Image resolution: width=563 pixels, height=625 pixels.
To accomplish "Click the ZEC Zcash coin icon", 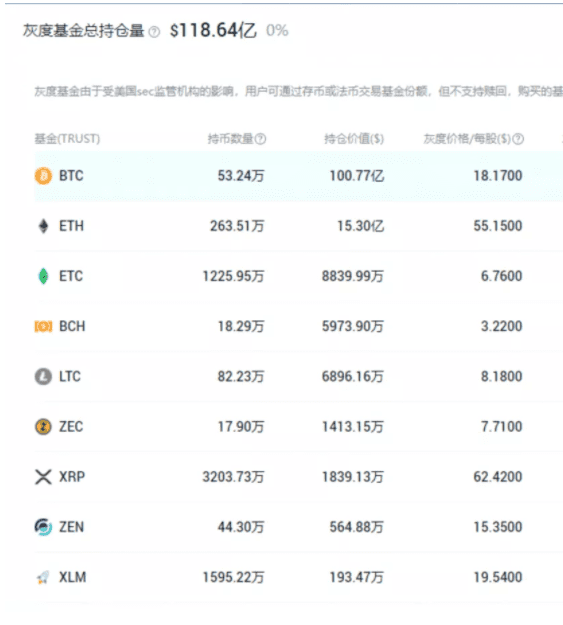I will (x=43, y=427).
